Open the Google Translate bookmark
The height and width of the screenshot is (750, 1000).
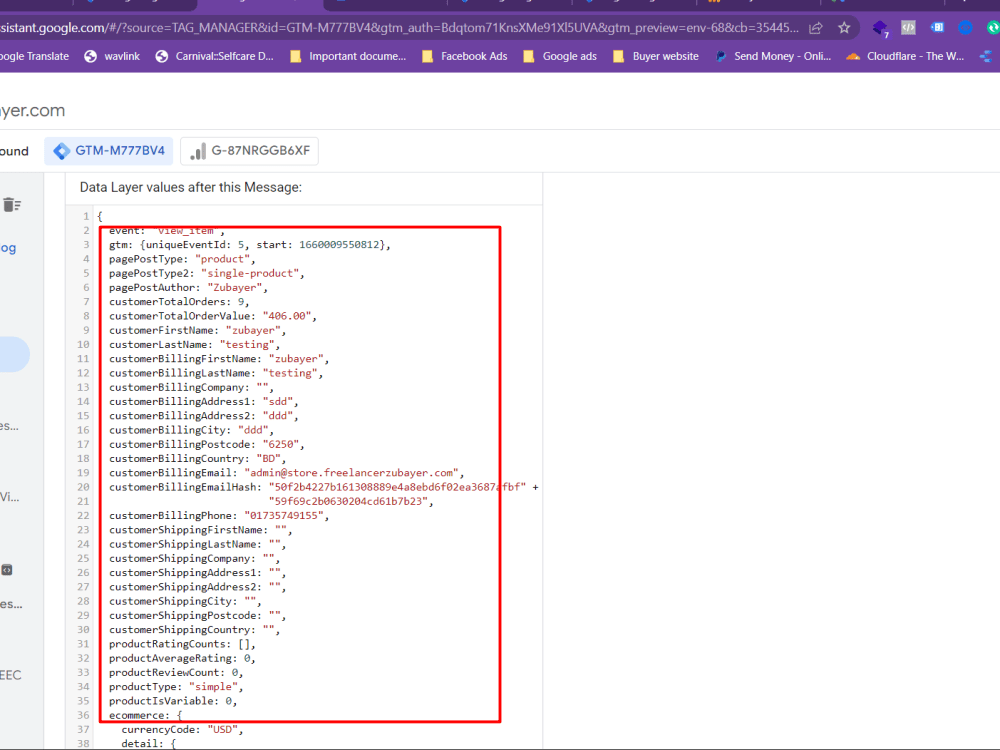tap(34, 56)
